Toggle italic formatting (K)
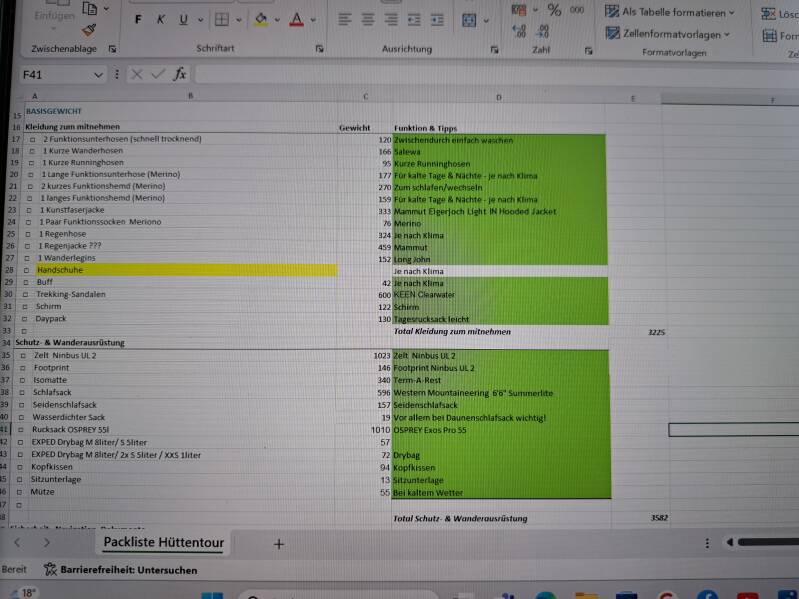Screen dimensions: 799x599 coord(161,19)
